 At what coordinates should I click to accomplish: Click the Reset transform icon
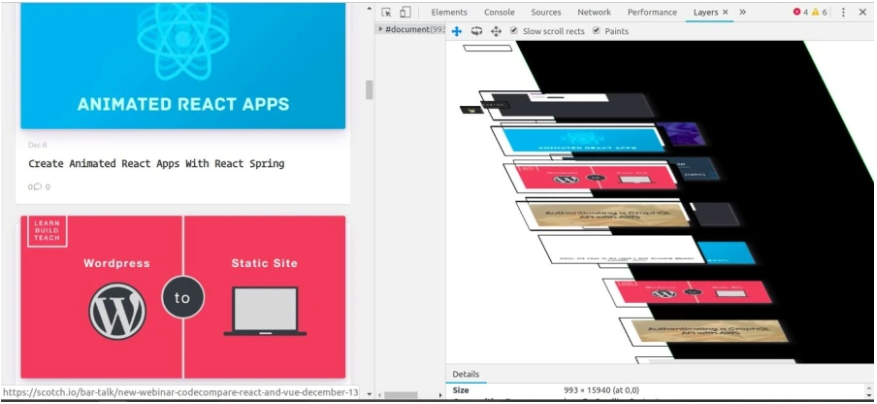click(x=496, y=31)
